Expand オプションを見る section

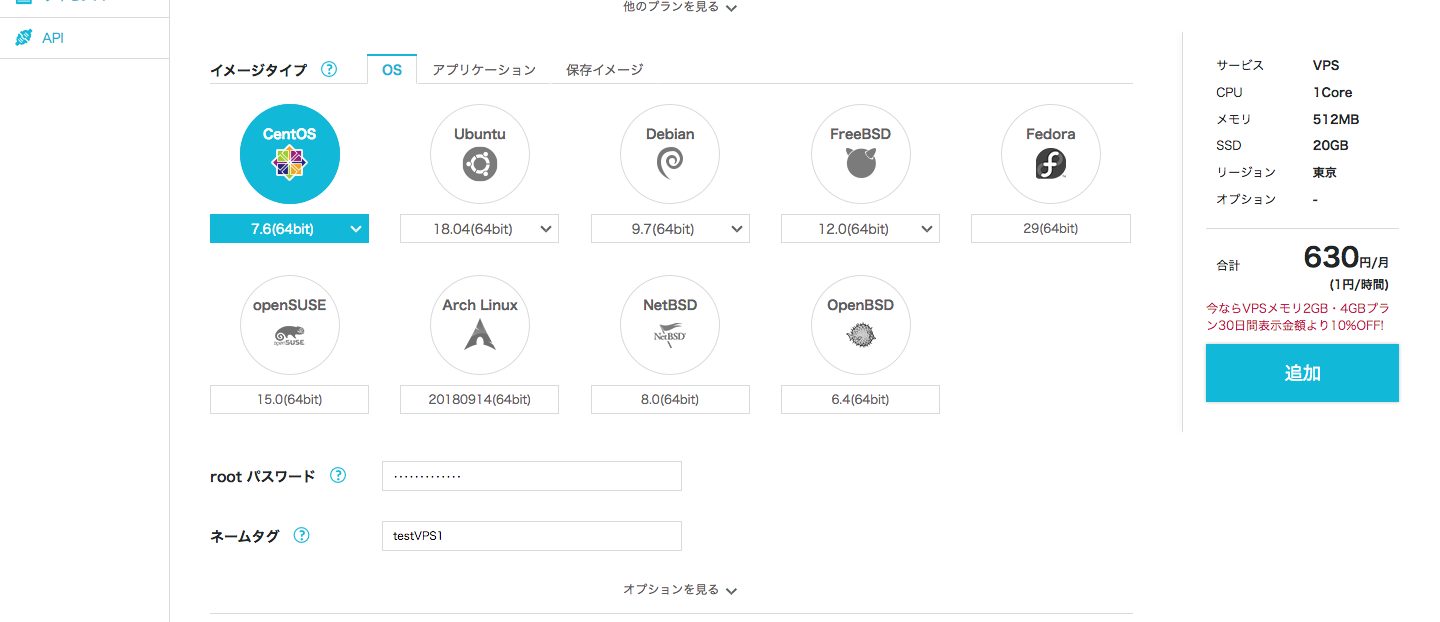click(x=680, y=590)
